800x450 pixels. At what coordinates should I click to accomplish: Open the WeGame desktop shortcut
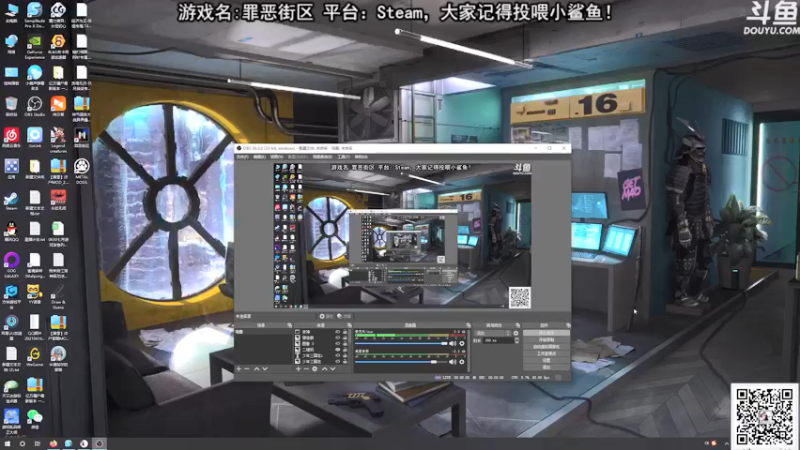pos(35,355)
